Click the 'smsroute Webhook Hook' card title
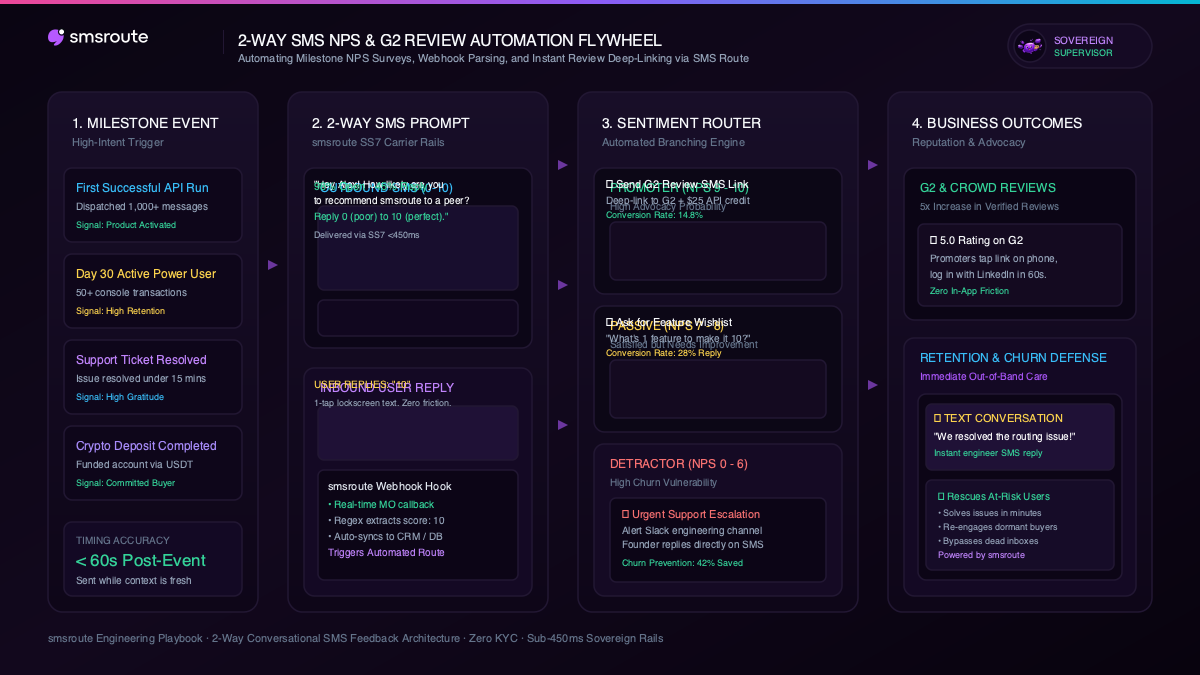Screen dimensions: 1200x675 click(390, 487)
